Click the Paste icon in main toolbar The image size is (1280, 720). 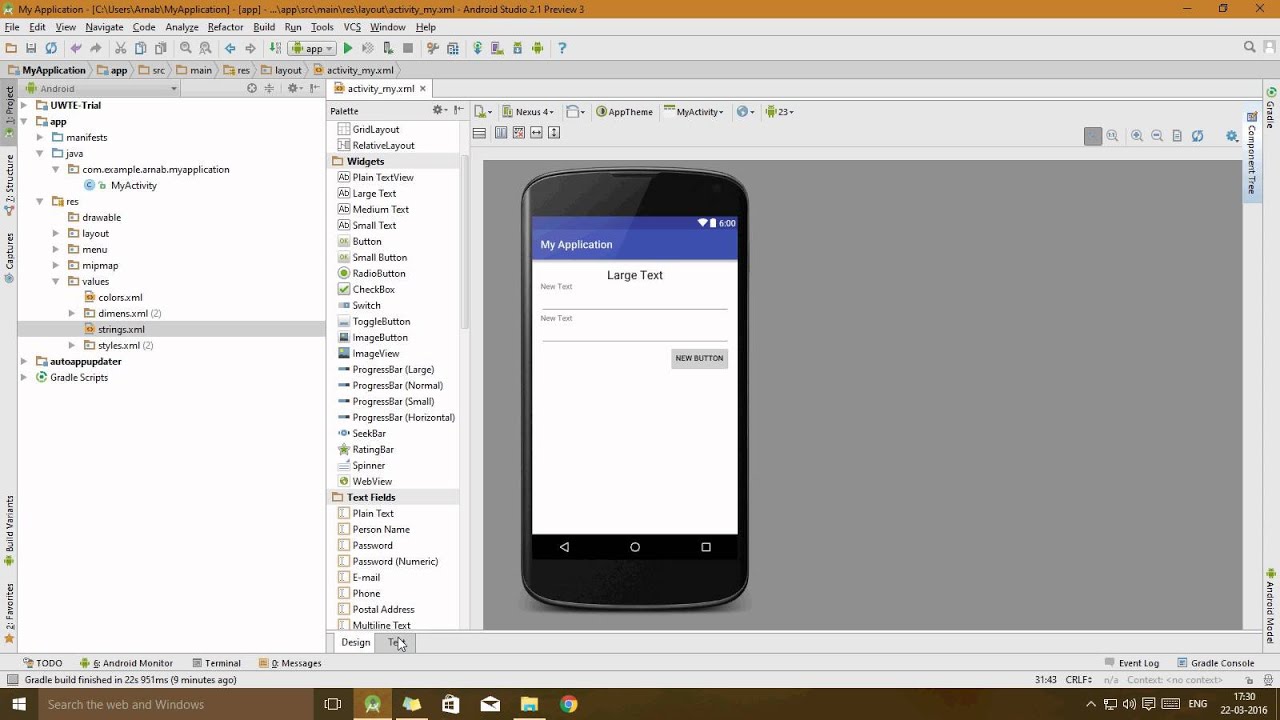coord(160,48)
